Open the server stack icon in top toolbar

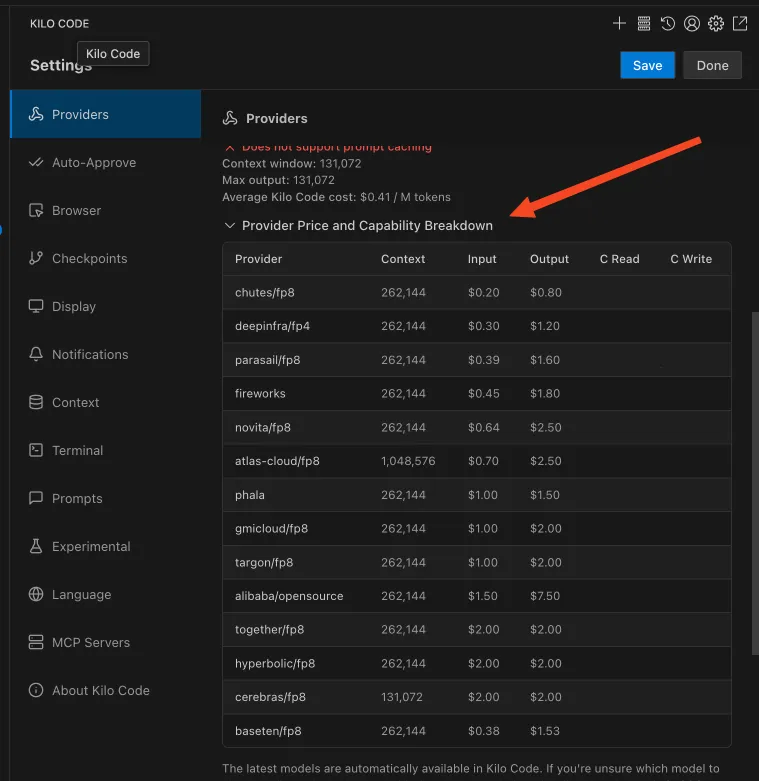tap(644, 23)
